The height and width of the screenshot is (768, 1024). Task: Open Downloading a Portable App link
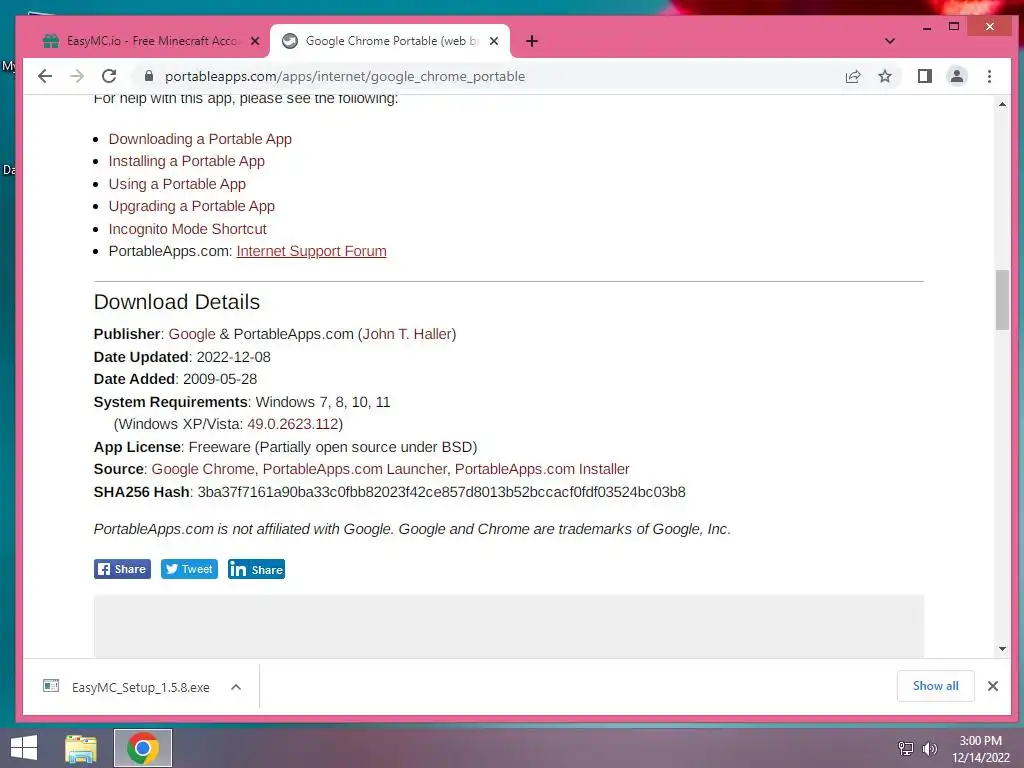click(200, 139)
